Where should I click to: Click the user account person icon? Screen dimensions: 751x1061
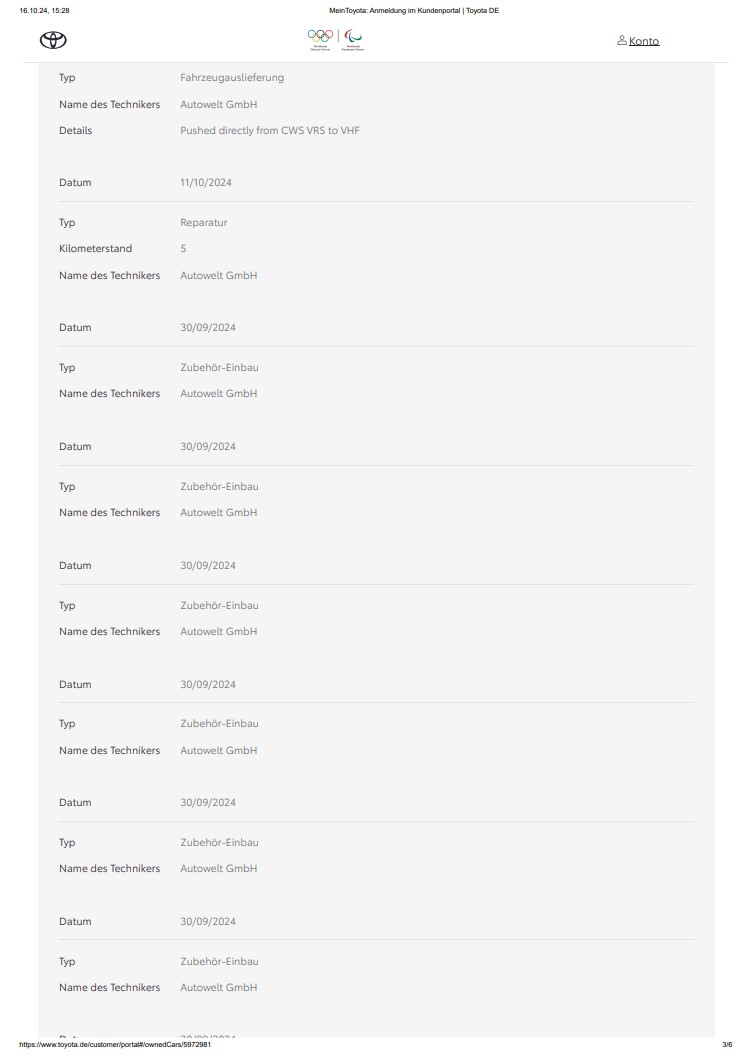click(x=622, y=41)
